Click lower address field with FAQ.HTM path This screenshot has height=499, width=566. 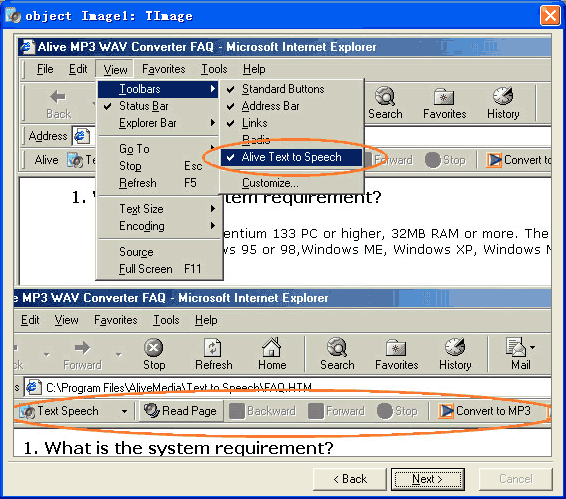pos(287,387)
